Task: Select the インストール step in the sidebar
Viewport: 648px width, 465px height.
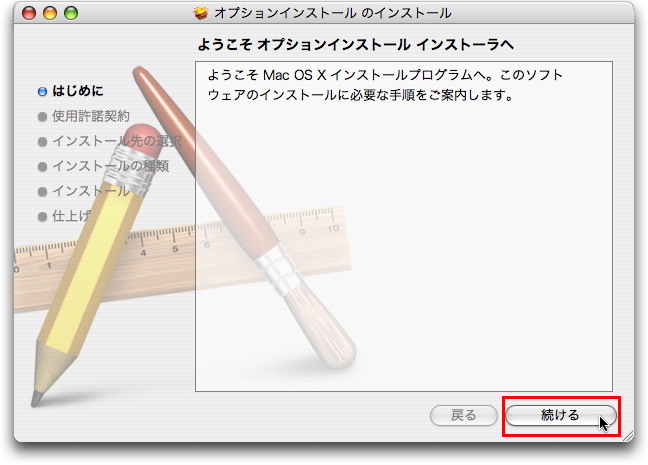Action: pos(91,191)
